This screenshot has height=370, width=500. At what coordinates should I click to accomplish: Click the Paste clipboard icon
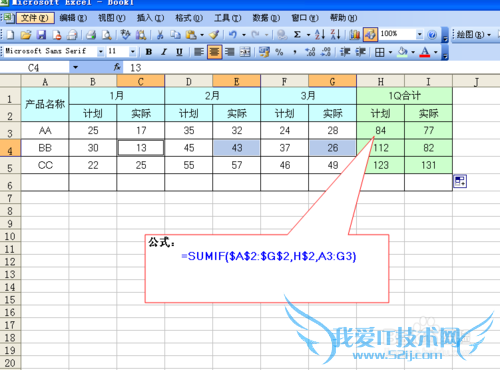point(191,35)
